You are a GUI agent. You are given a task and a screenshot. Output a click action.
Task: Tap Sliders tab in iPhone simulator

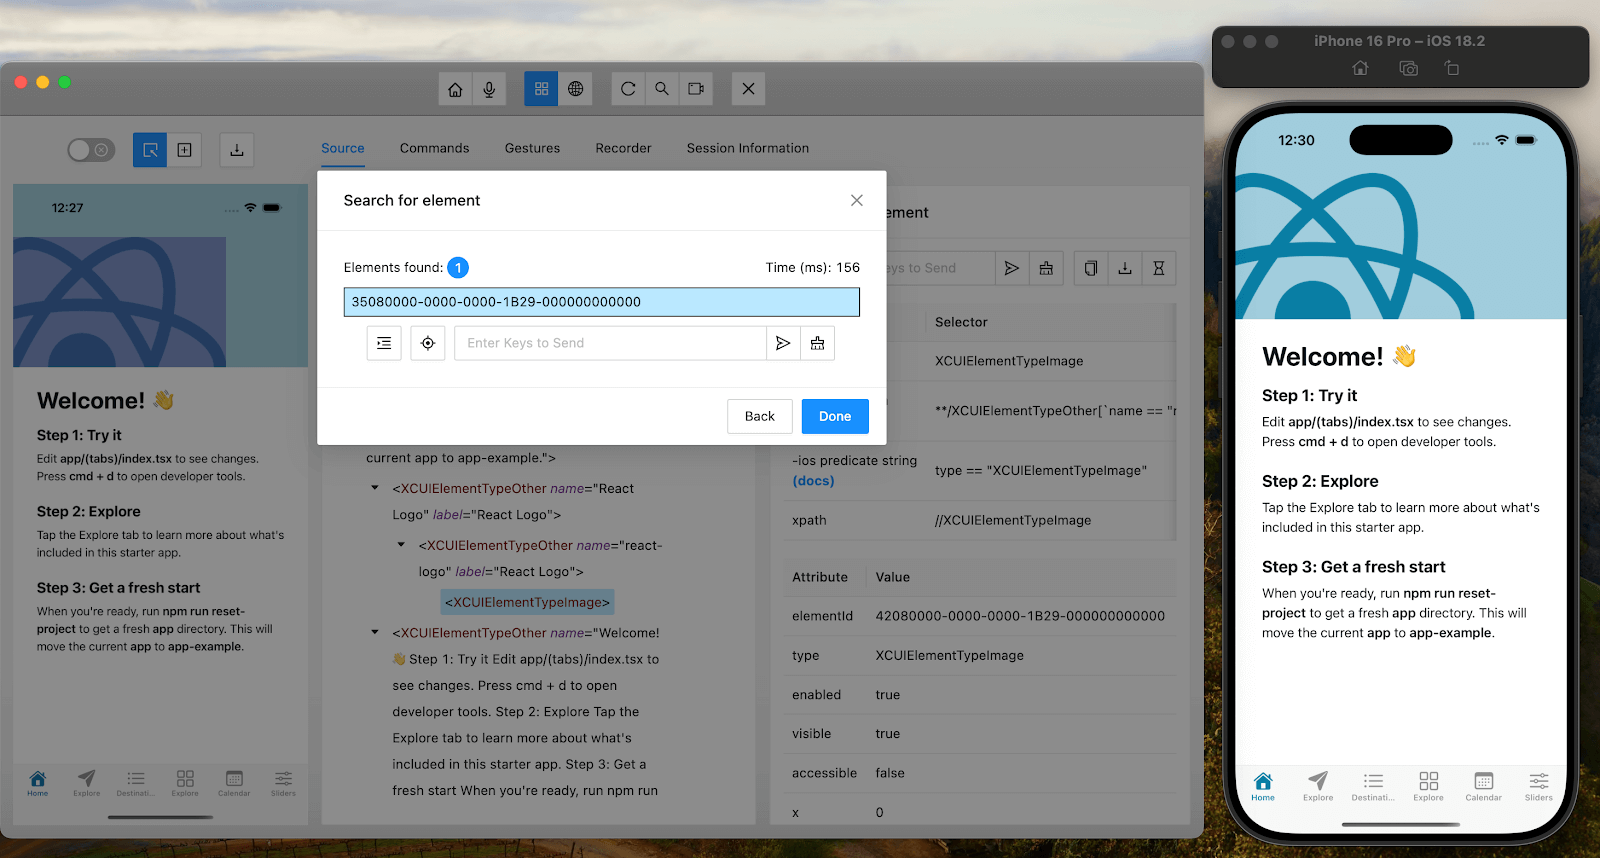1539,786
